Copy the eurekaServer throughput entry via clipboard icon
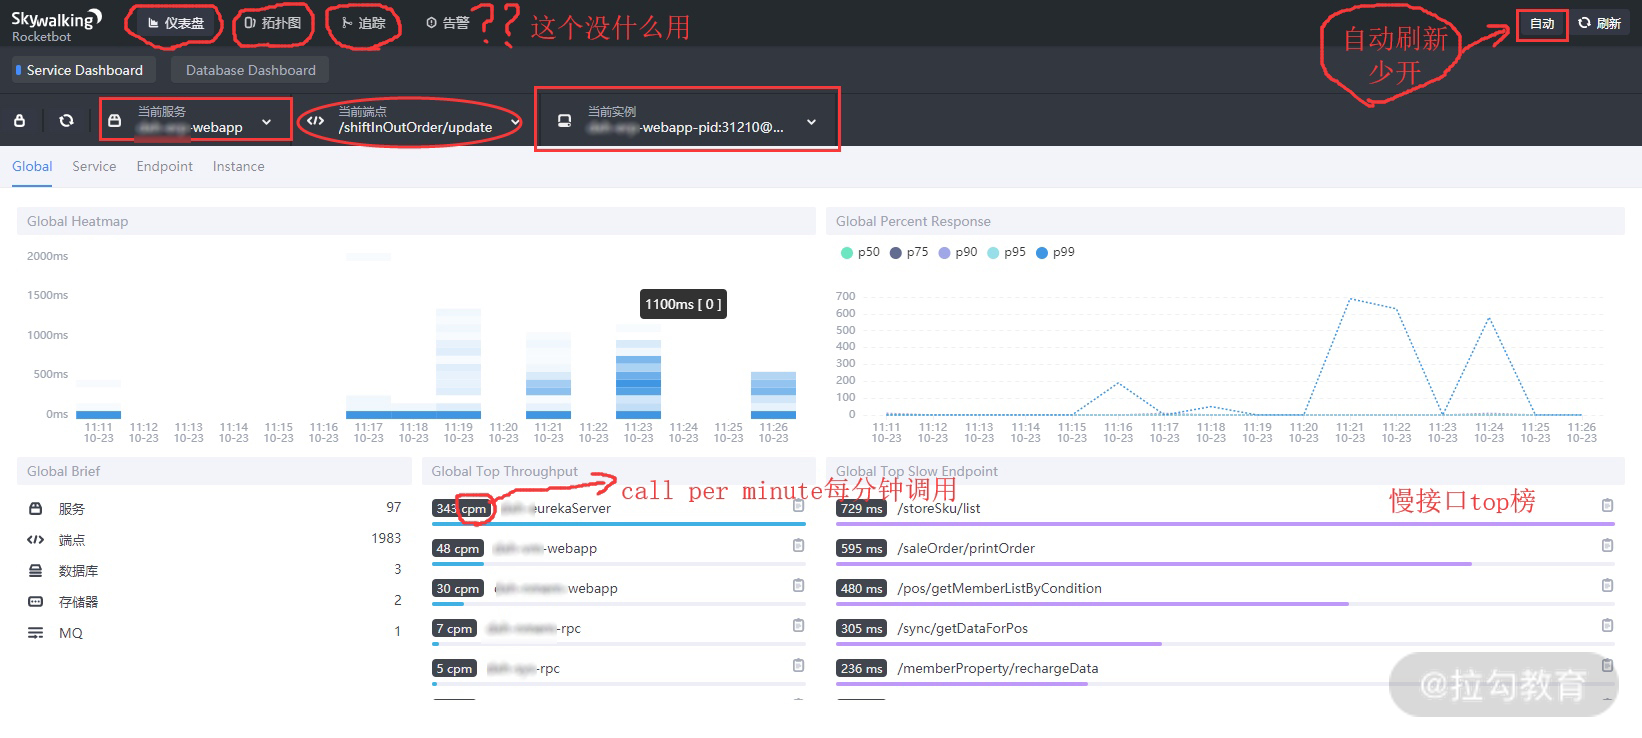The width and height of the screenshot is (1642, 738). pyautogui.click(x=798, y=506)
